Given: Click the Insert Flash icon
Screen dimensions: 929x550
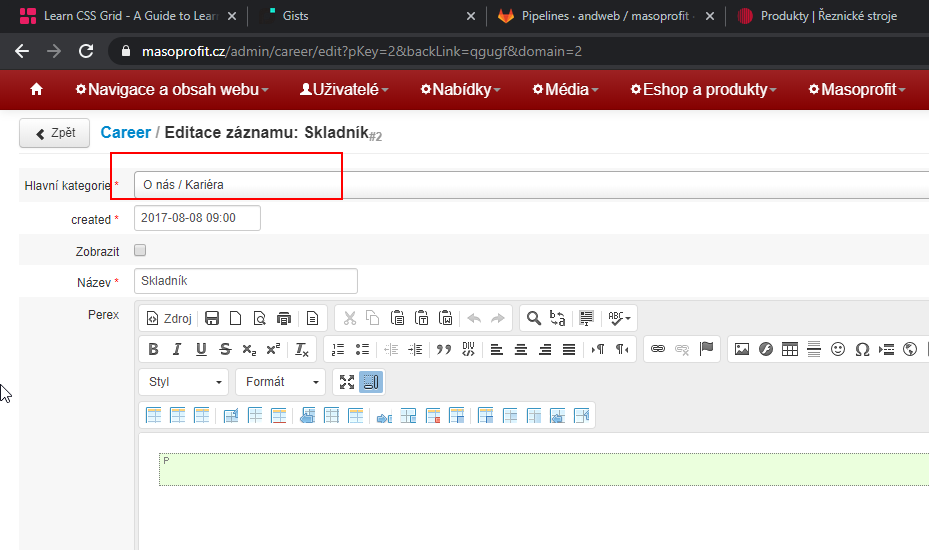Looking at the screenshot, I should coord(766,349).
